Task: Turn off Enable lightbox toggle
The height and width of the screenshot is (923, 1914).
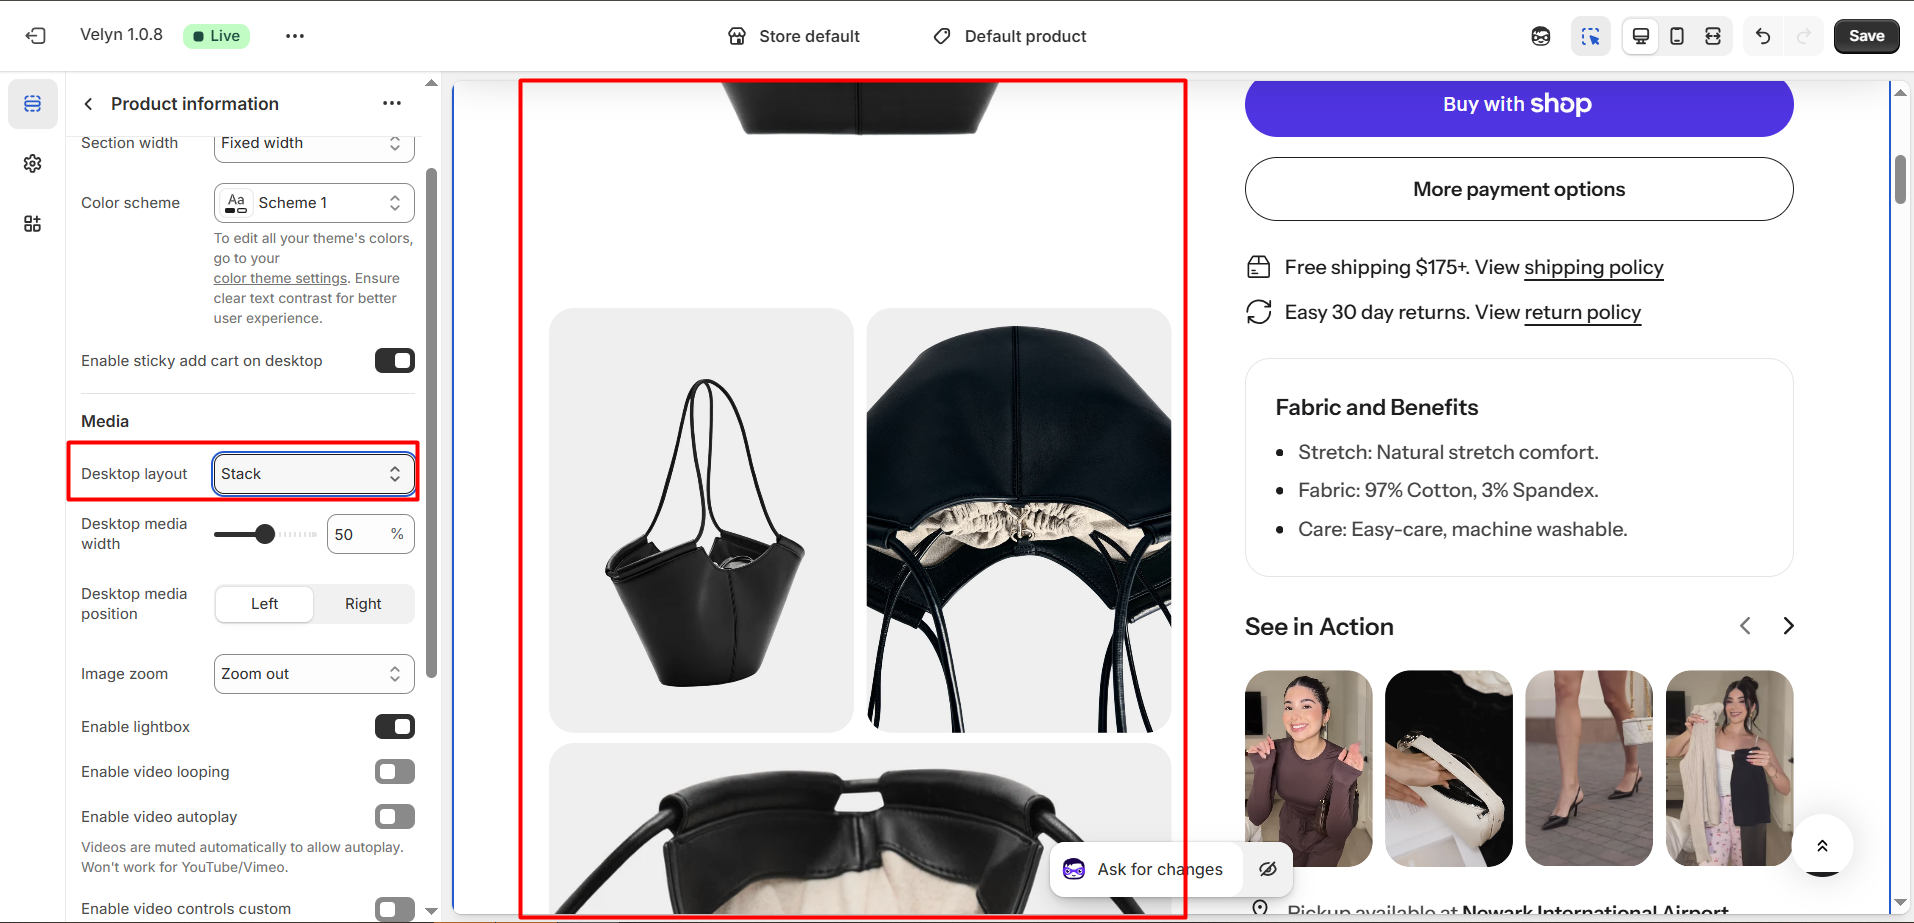Action: coord(394,727)
